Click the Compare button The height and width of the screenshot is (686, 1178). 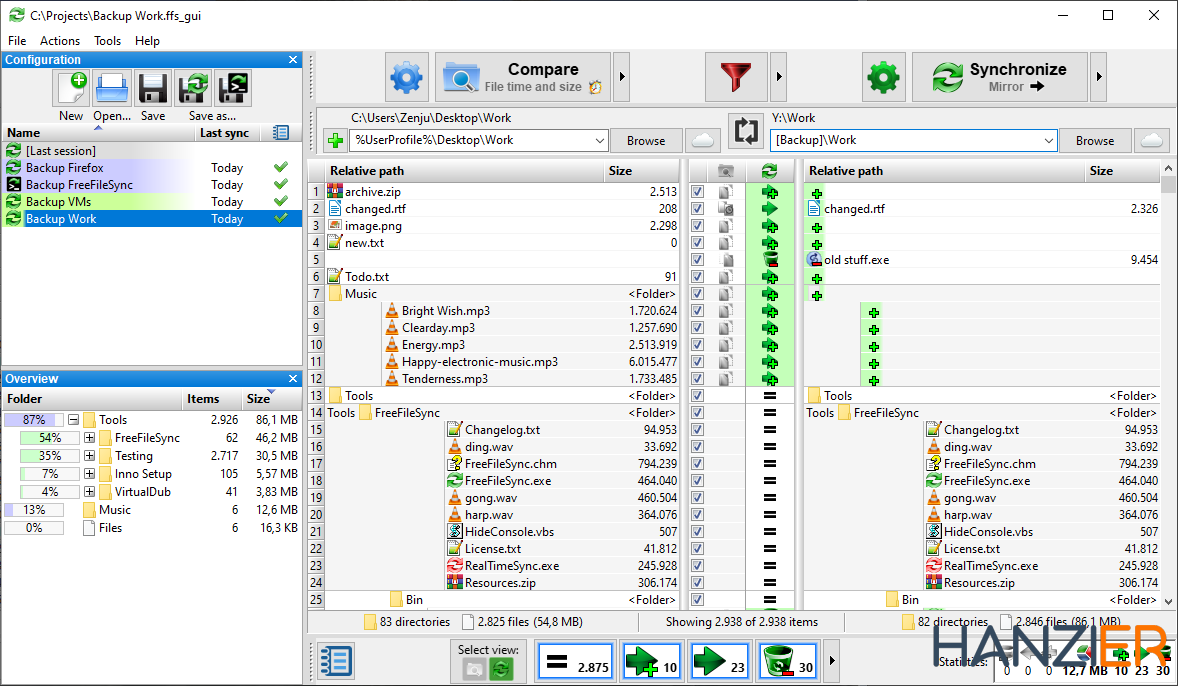(x=523, y=77)
